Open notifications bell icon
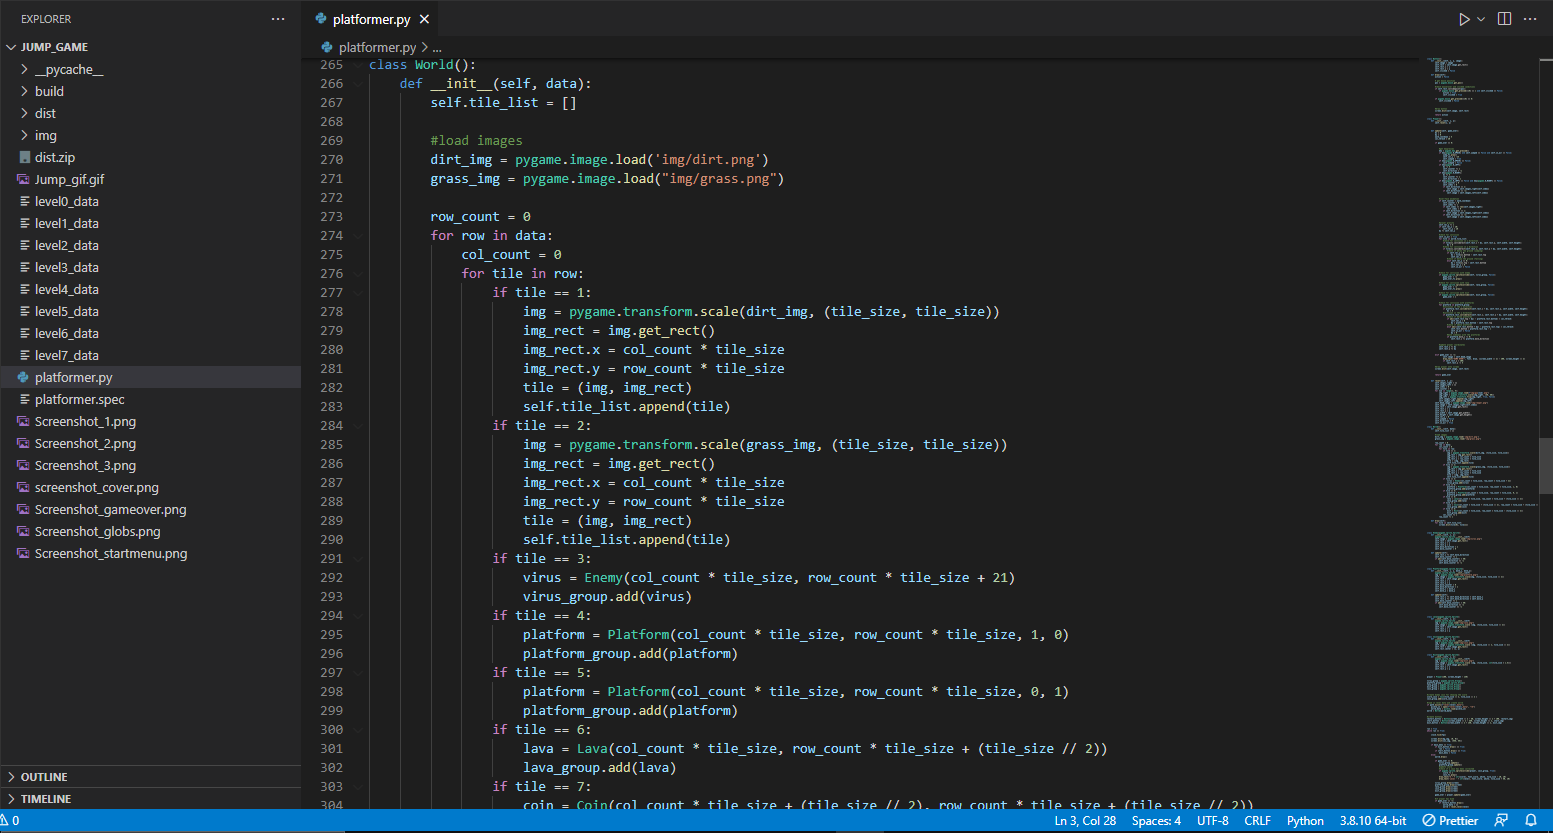This screenshot has height=833, width=1553. coord(1530,821)
